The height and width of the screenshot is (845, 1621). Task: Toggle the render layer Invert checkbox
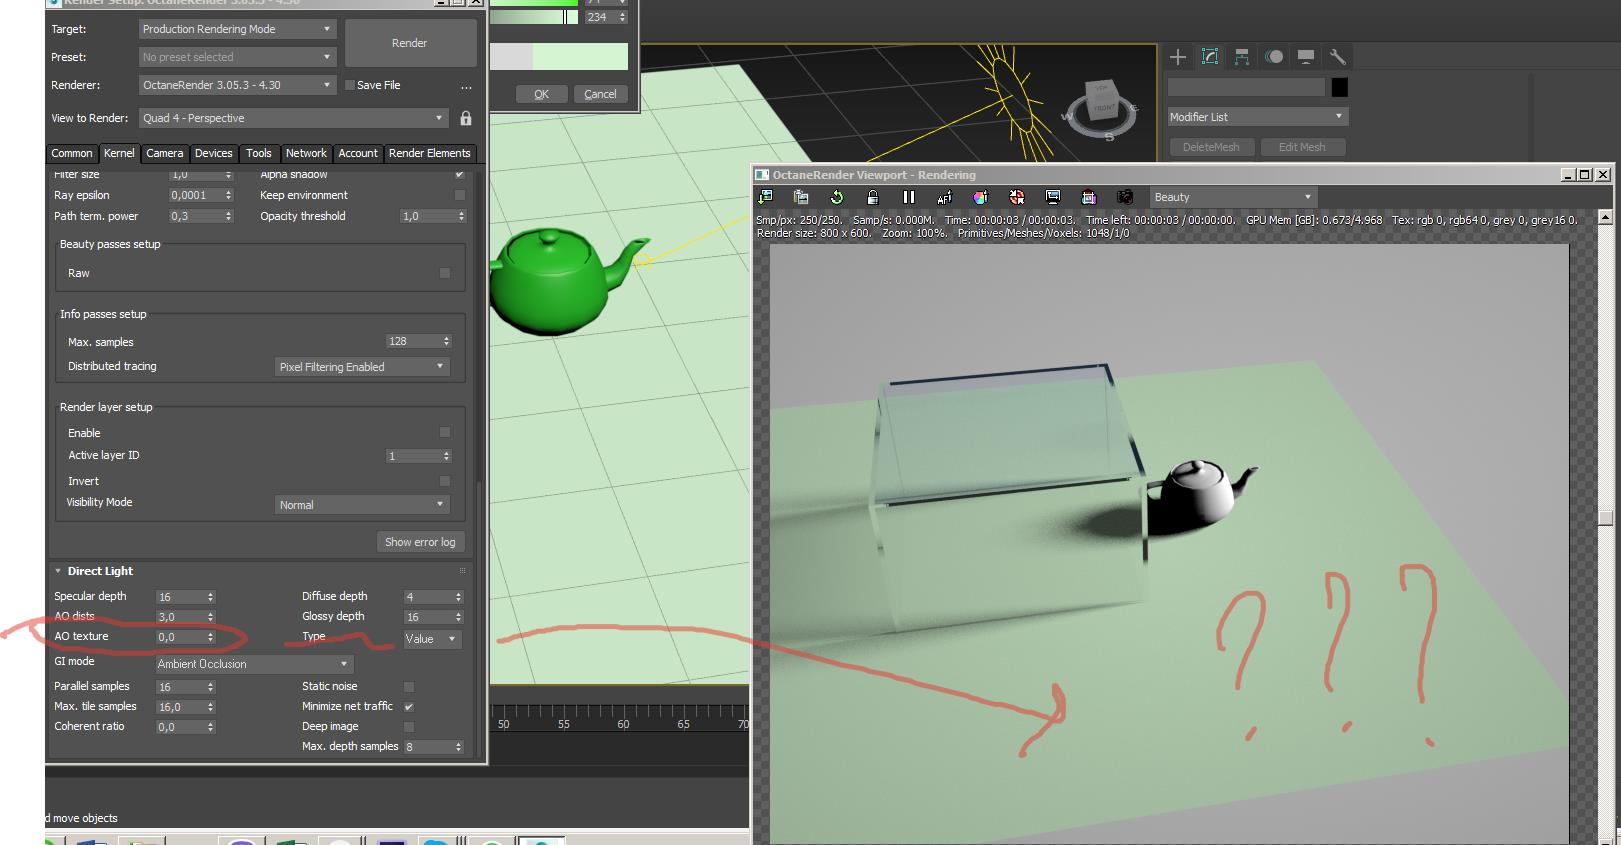pos(445,481)
